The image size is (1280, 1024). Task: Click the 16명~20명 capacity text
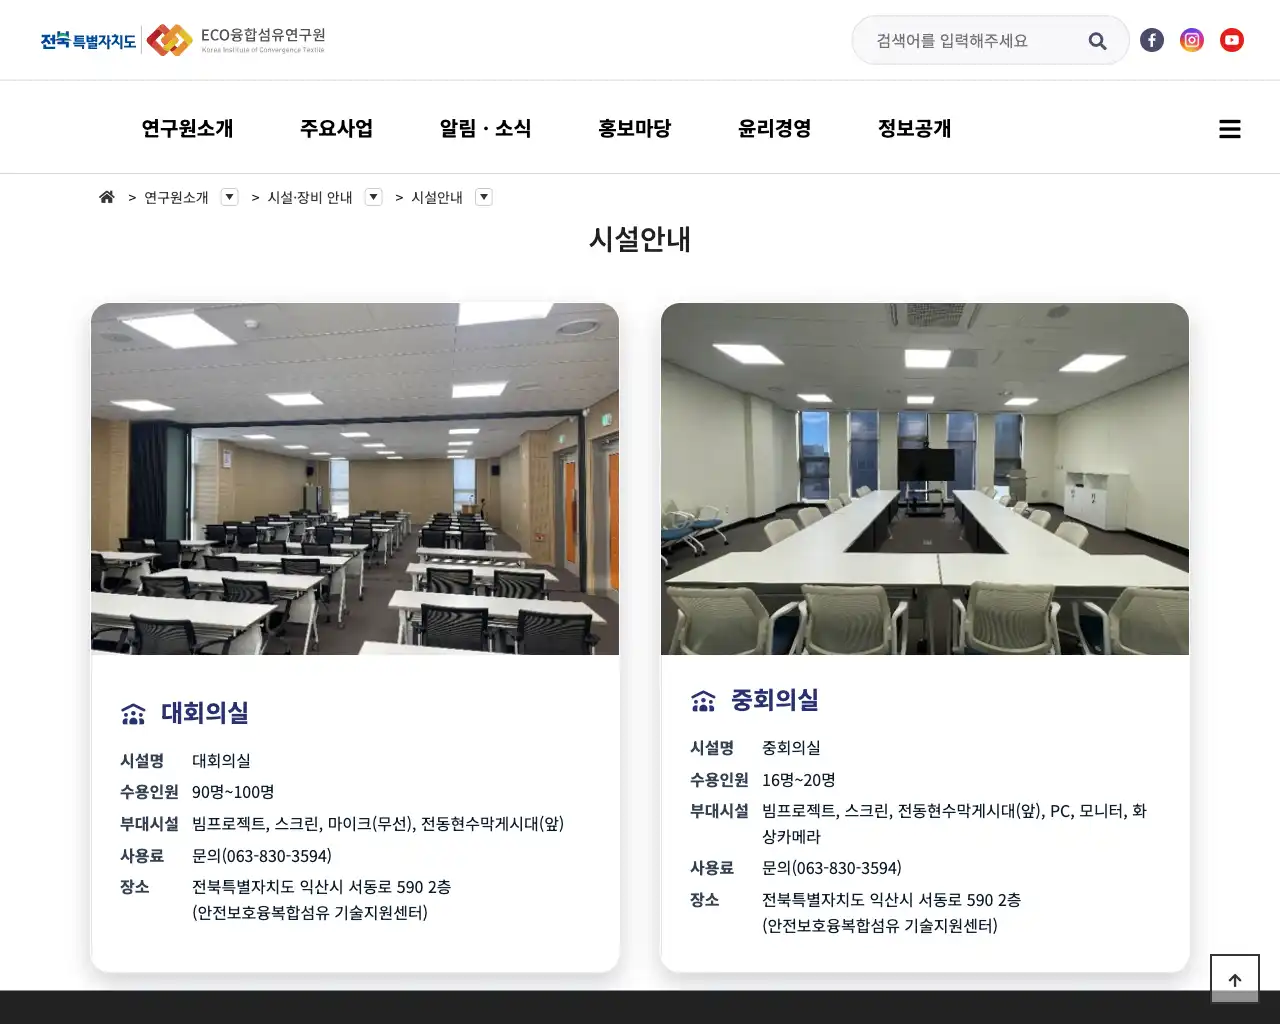[799, 780]
